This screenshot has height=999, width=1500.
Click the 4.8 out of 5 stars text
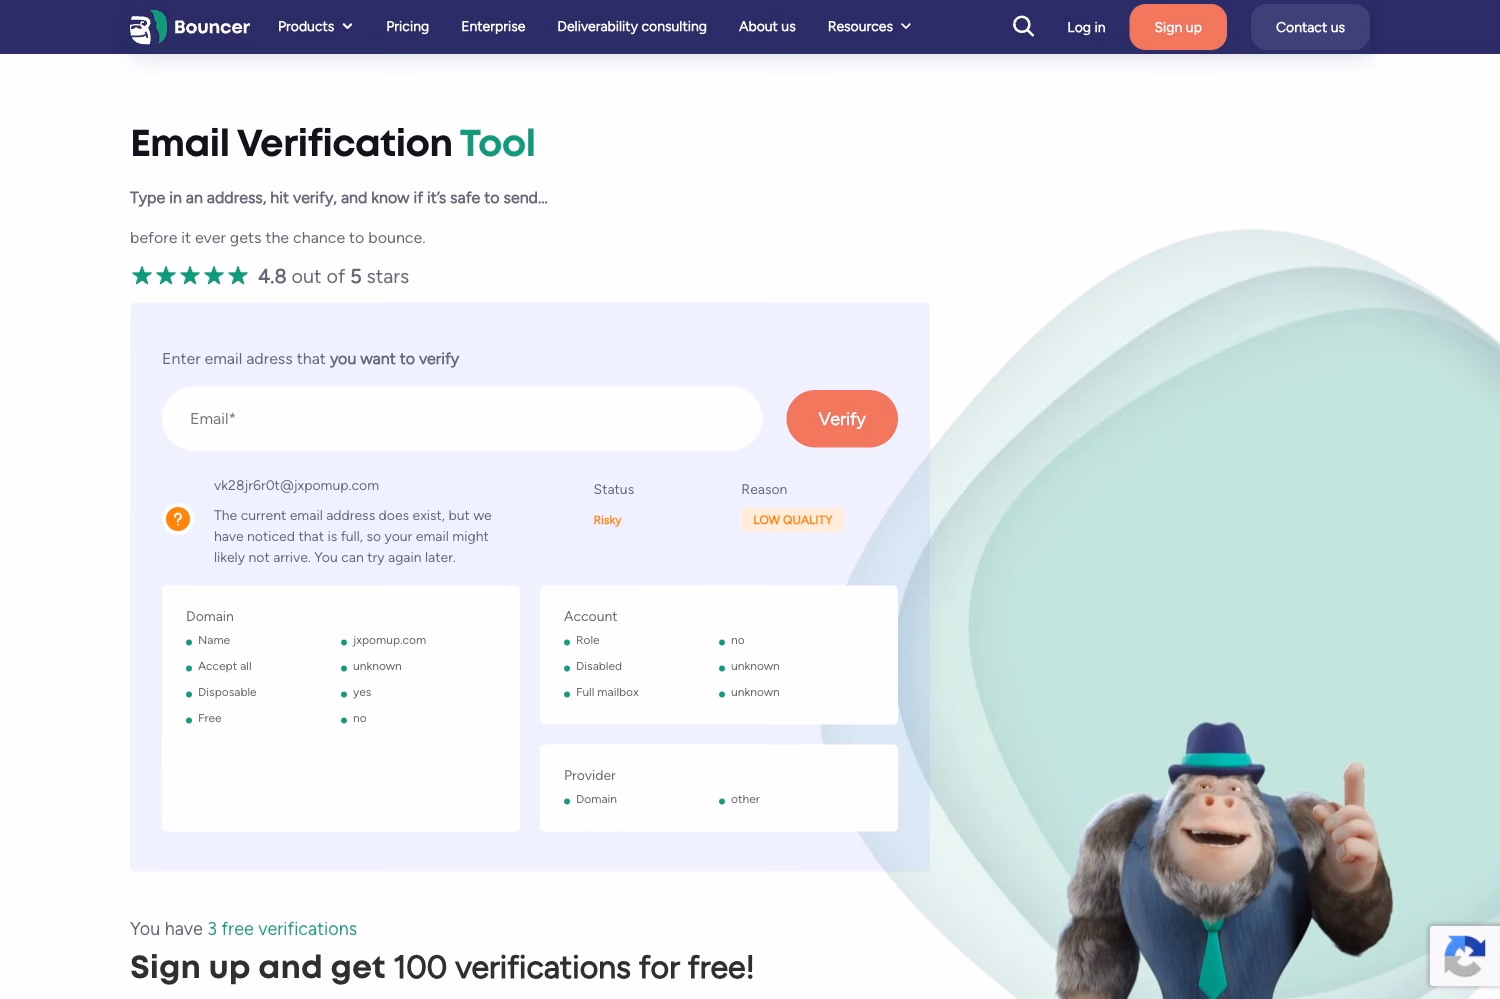[x=333, y=277]
